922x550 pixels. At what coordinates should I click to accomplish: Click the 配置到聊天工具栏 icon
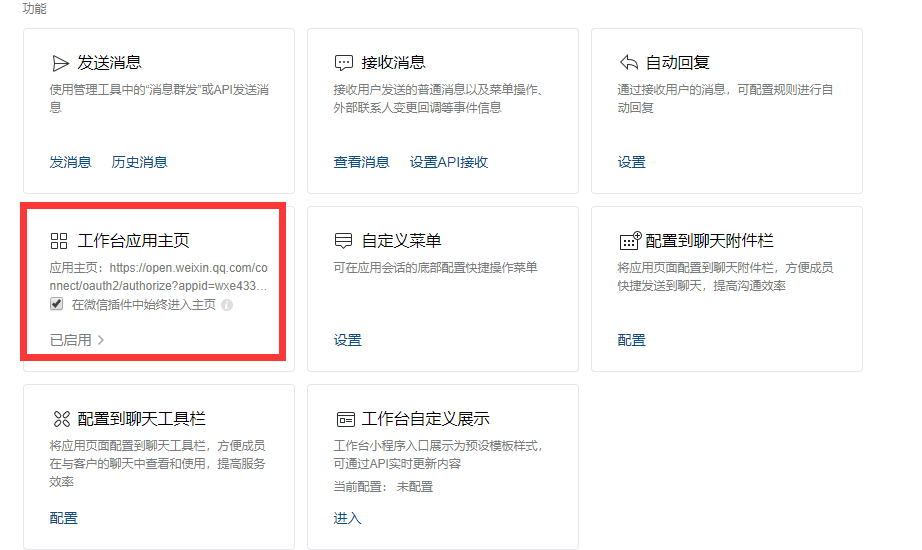click(x=59, y=419)
